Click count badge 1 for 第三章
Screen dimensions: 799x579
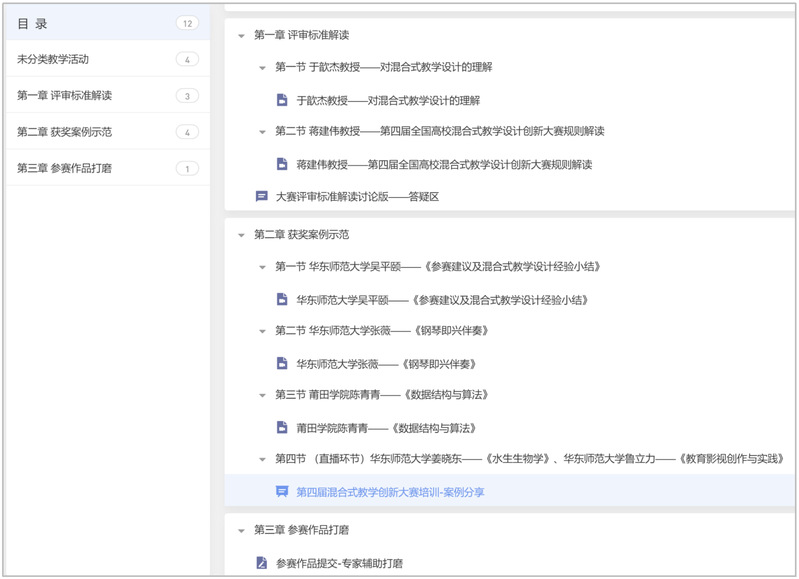(187, 169)
